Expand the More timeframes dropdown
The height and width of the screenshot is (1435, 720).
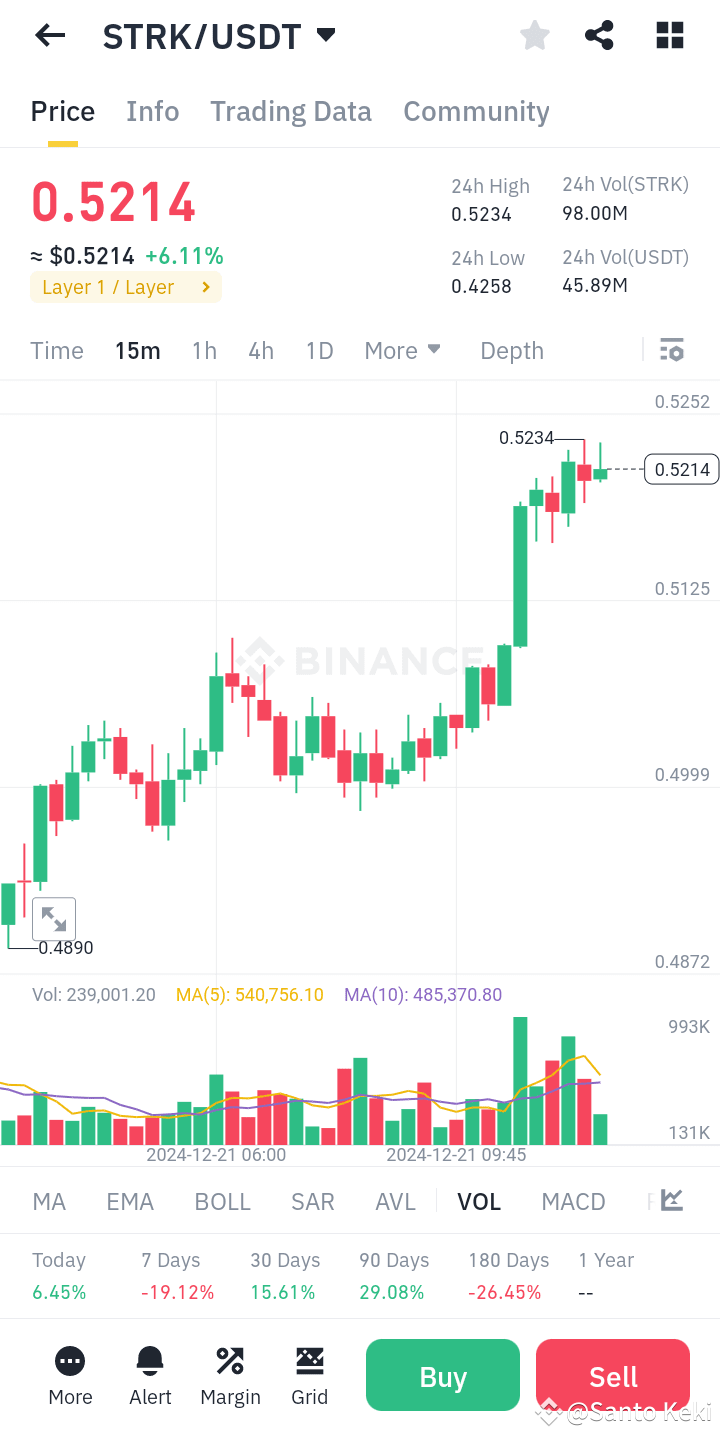pos(403,350)
